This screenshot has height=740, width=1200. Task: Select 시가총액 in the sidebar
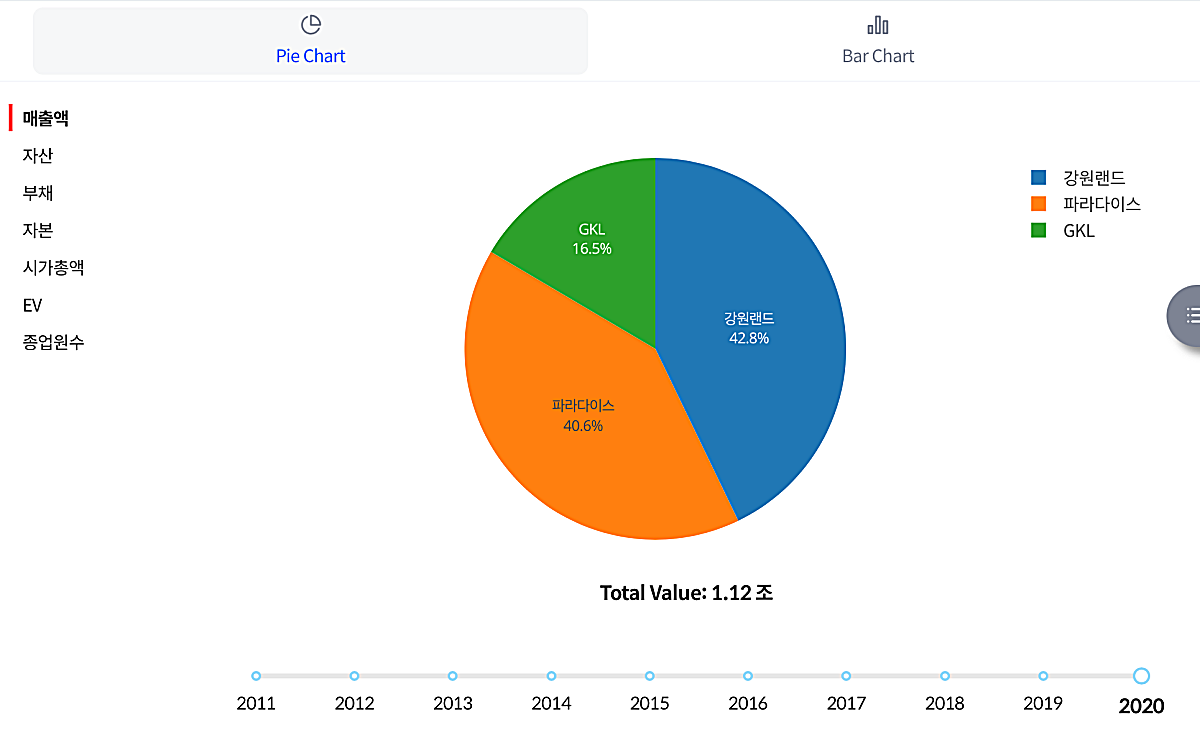[x=54, y=268]
